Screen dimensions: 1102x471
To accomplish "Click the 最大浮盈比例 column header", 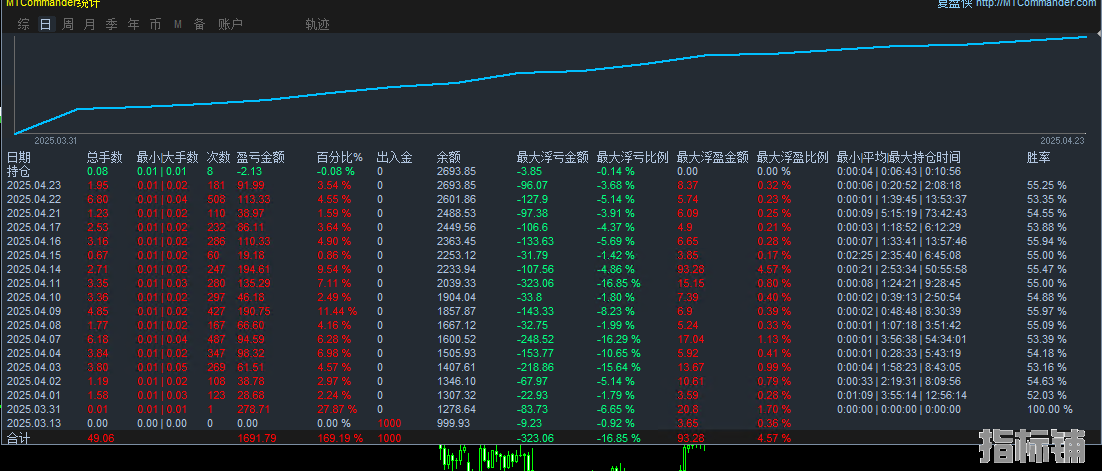I will (793, 157).
